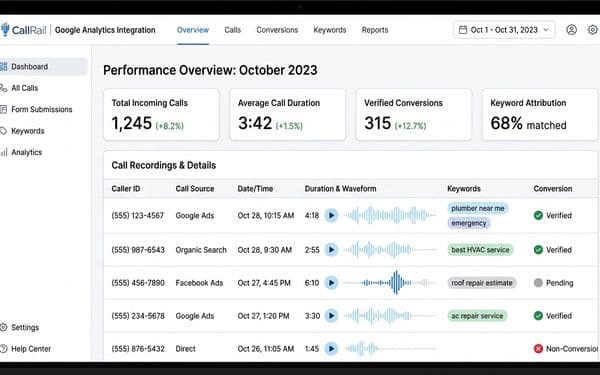Click the Google Analytics Integration title
This screenshot has height=375, width=600.
(105, 30)
